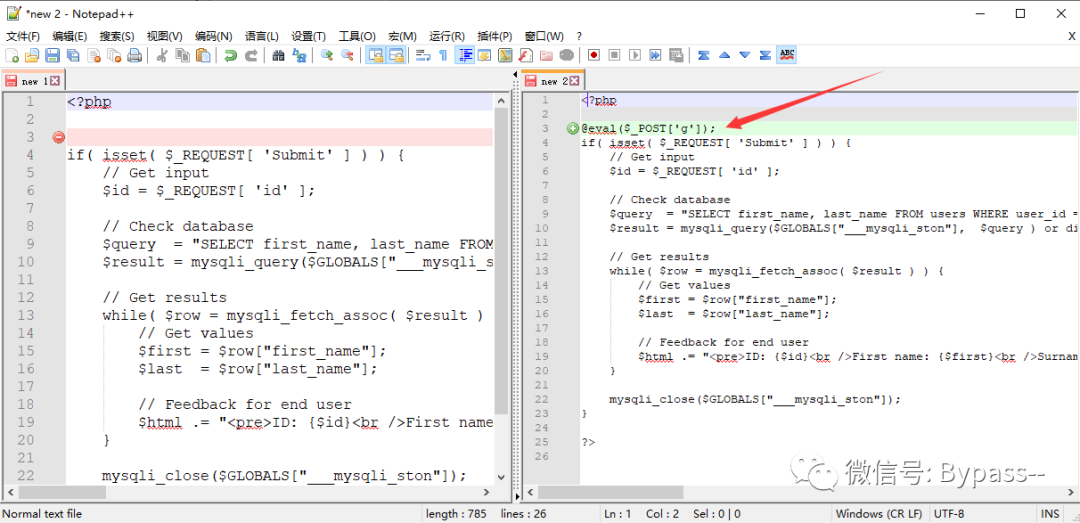
Task: Toggle synchronize horizontal scrolling
Action: [395, 55]
